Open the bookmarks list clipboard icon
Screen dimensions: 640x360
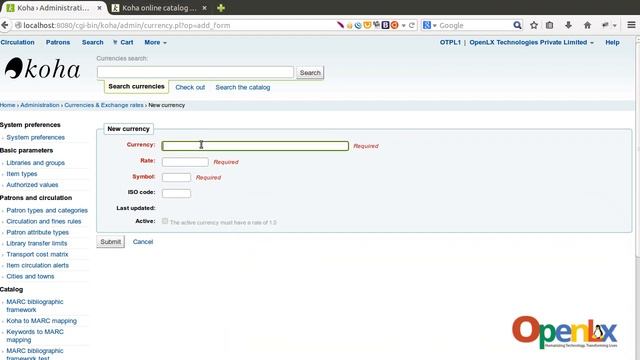coord(550,25)
